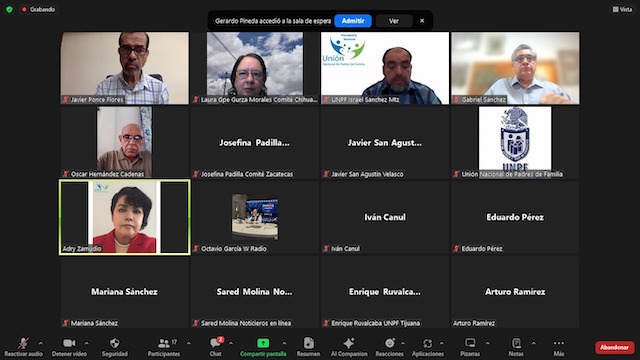Open AI Companion sparkle icon
The height and width of the screenshot is (360, 640).
[x=349, y=343]
